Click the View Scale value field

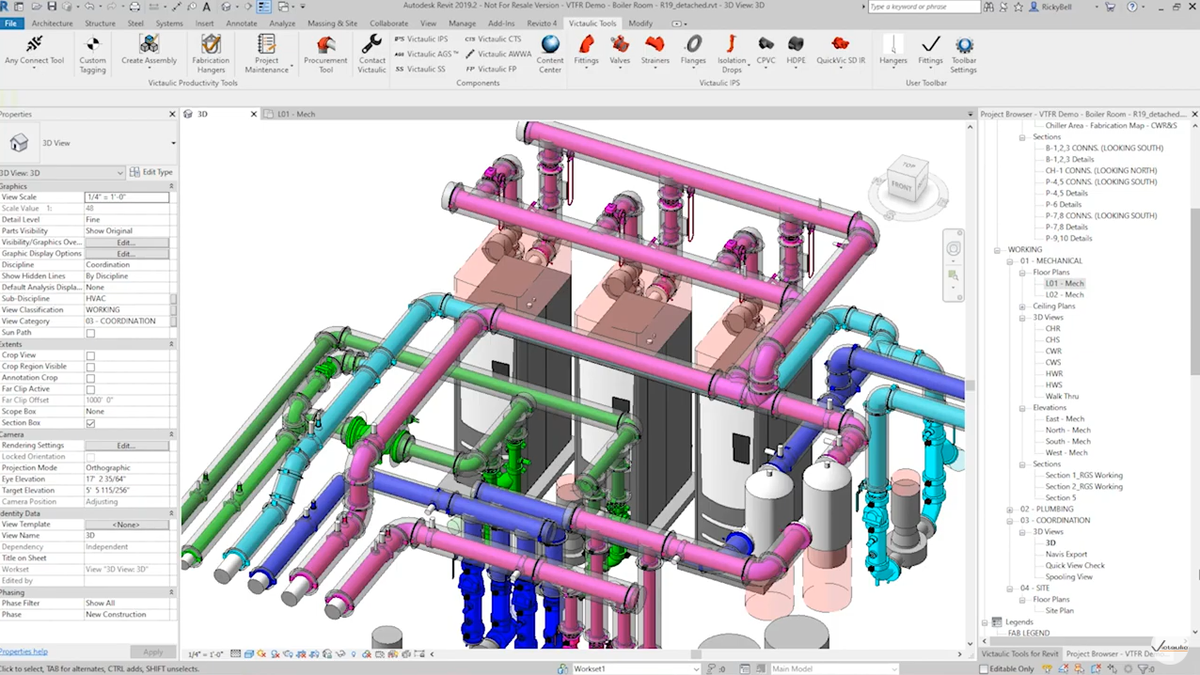pyautogui.click(x=126, y=197)
